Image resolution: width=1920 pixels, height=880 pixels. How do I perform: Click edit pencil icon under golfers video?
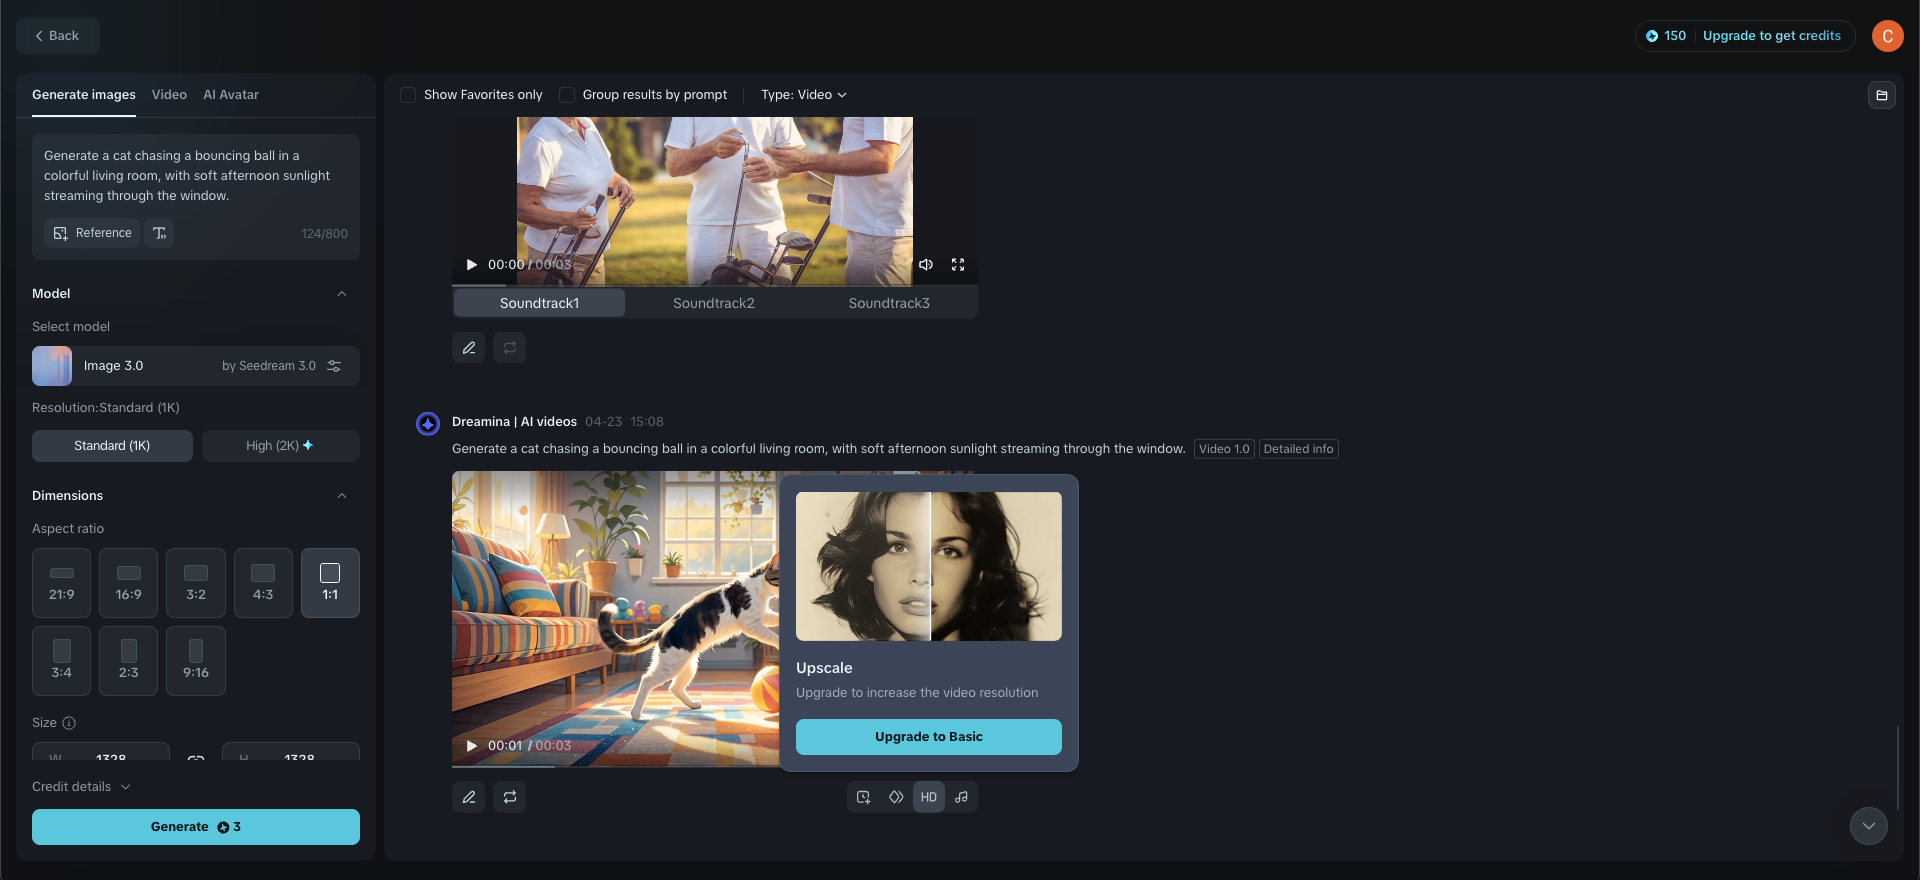tap(469, 348)
